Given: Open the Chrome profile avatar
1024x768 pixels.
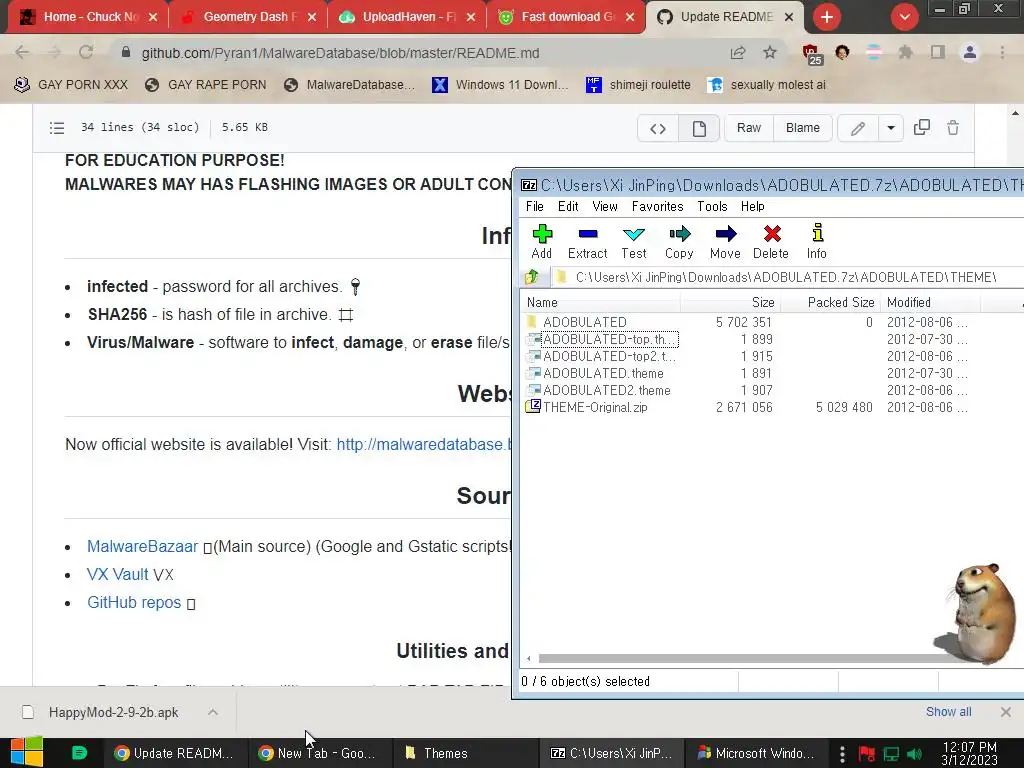Looking at the screenshot, I should tap(970, 52).
